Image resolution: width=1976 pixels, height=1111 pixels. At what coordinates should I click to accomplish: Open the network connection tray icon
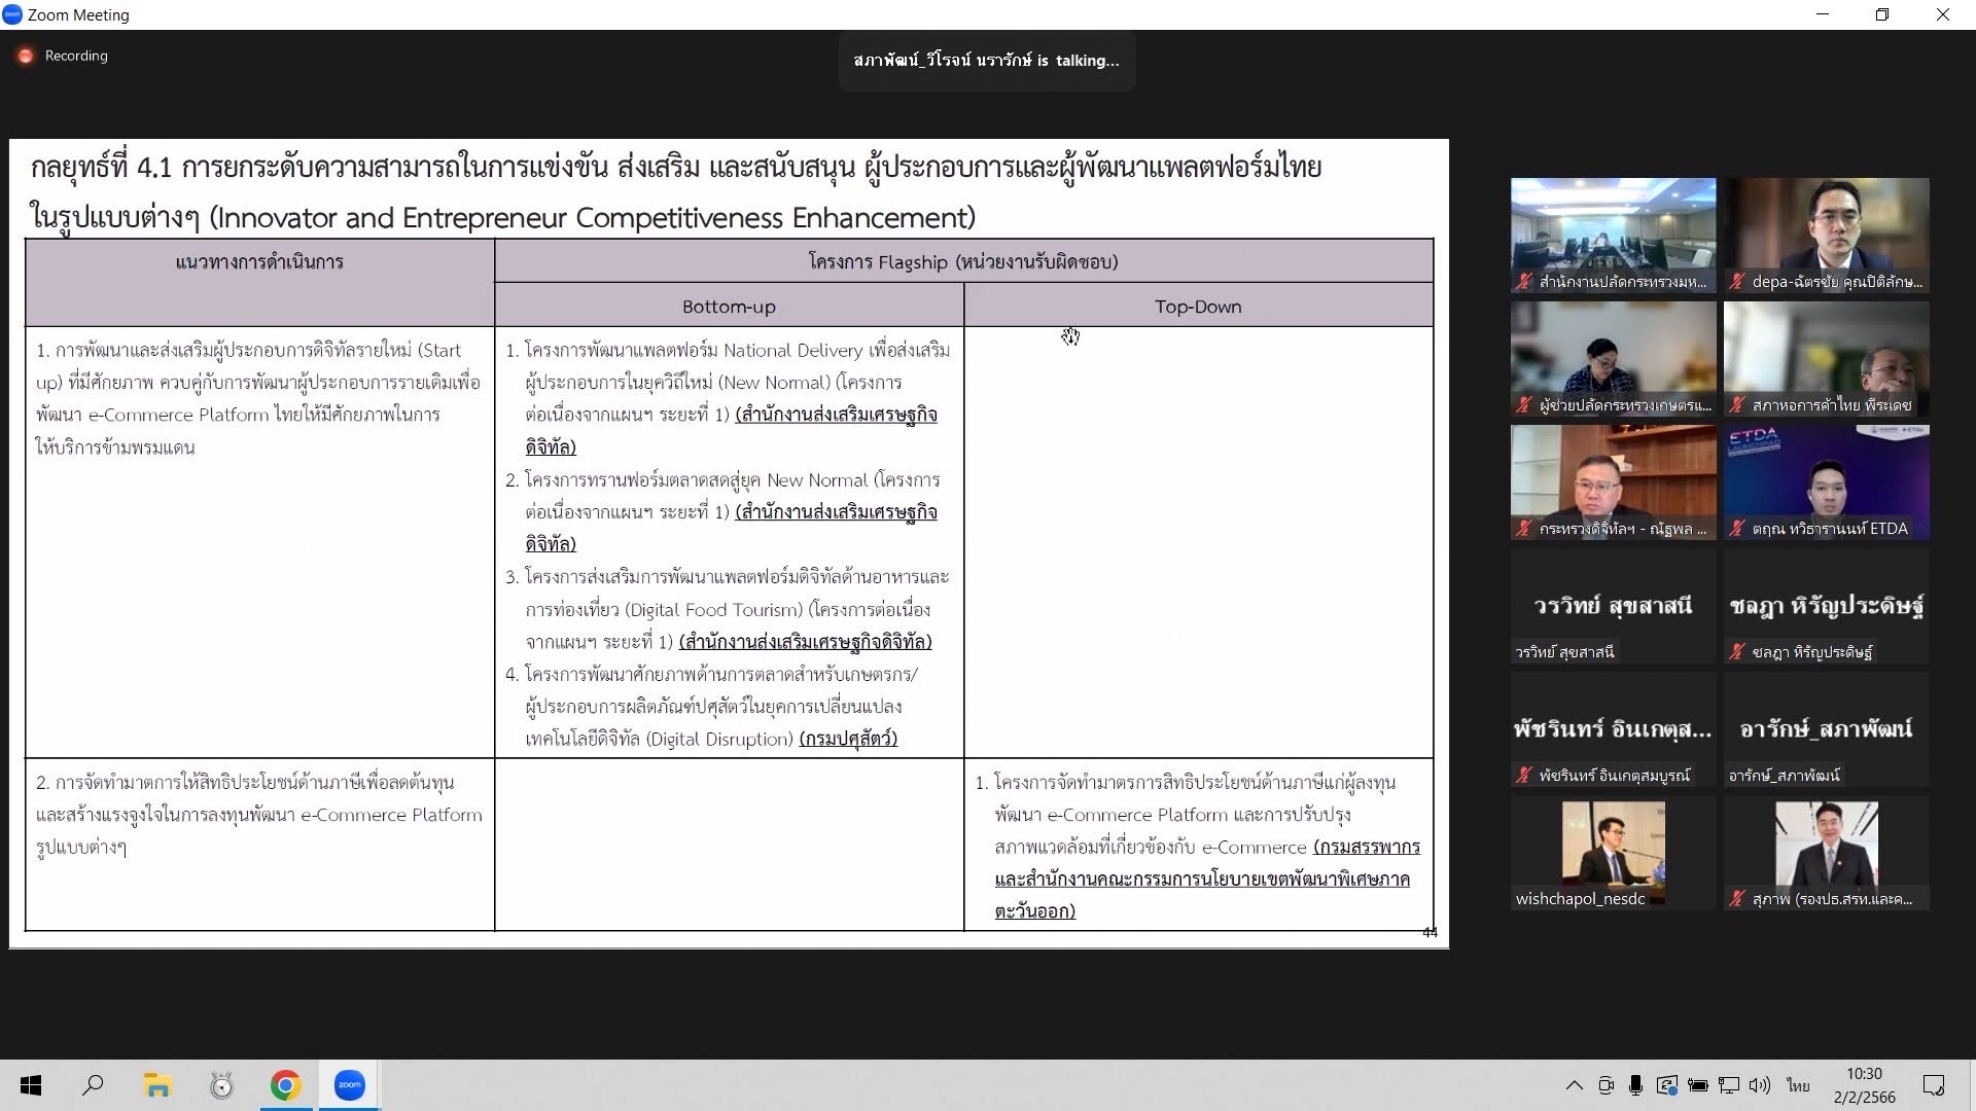(x=1729, y=1085)
